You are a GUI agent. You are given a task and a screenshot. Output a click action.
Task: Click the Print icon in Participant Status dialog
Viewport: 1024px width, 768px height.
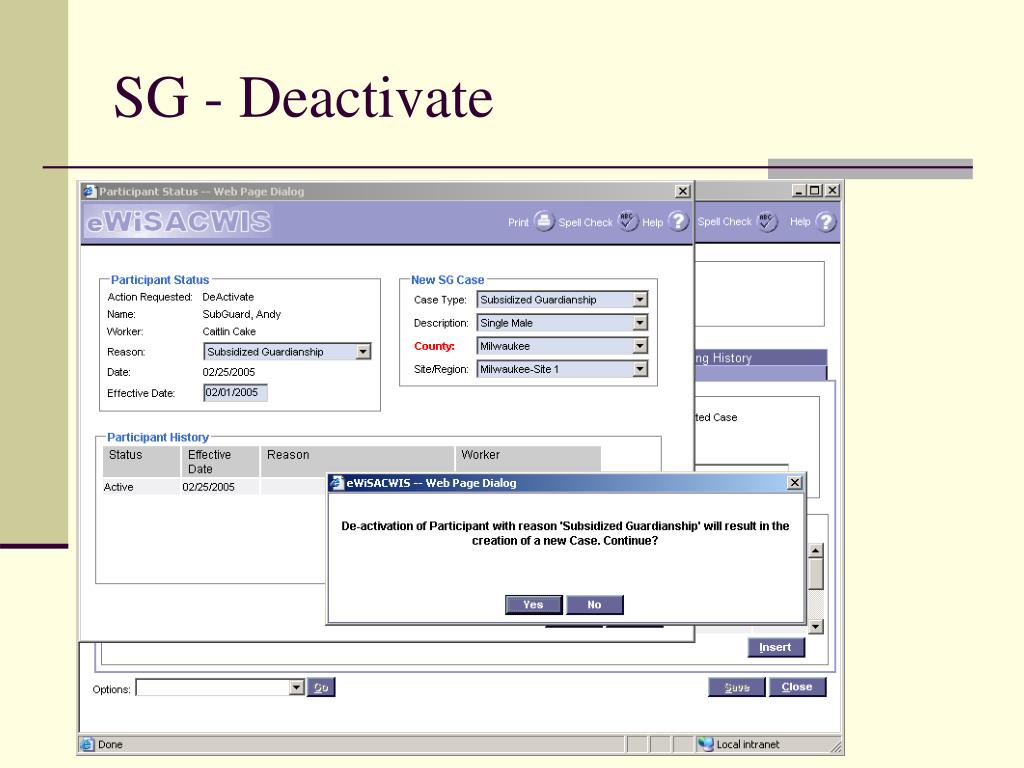[544, 221]
